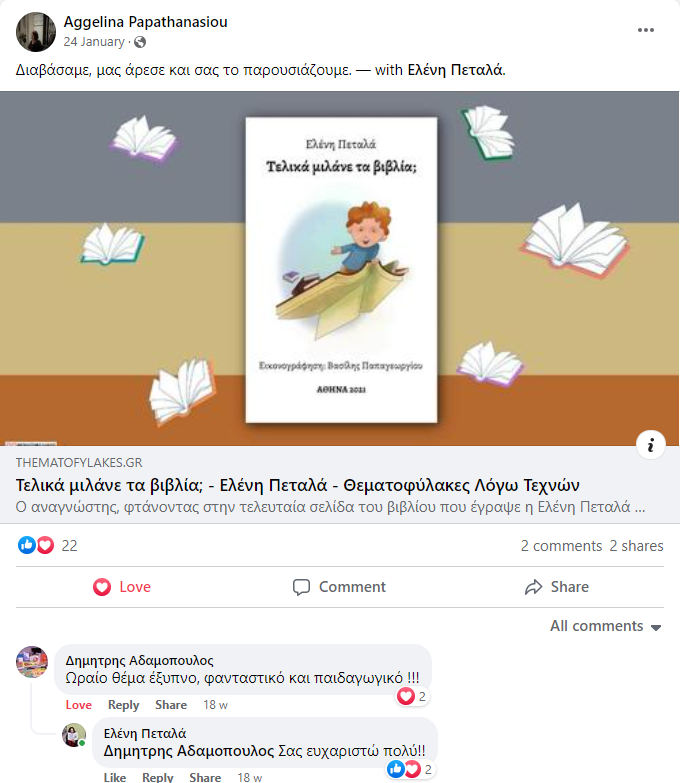View reactions on Ελένη Πεταλά's reply
Image resolution: width=680 pixels, height=783 pixels.
tap(410, 770)
